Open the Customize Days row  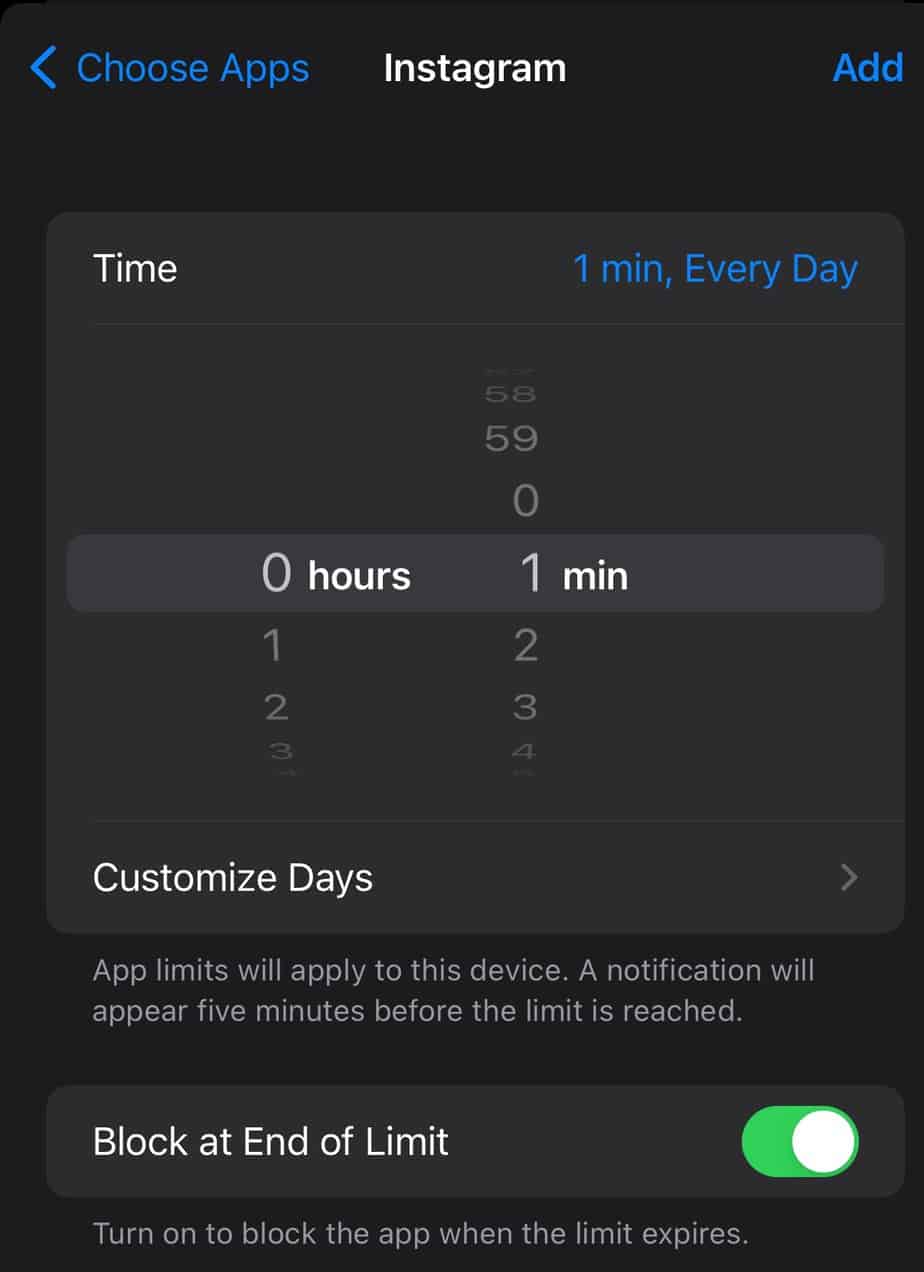pos(475,878)
